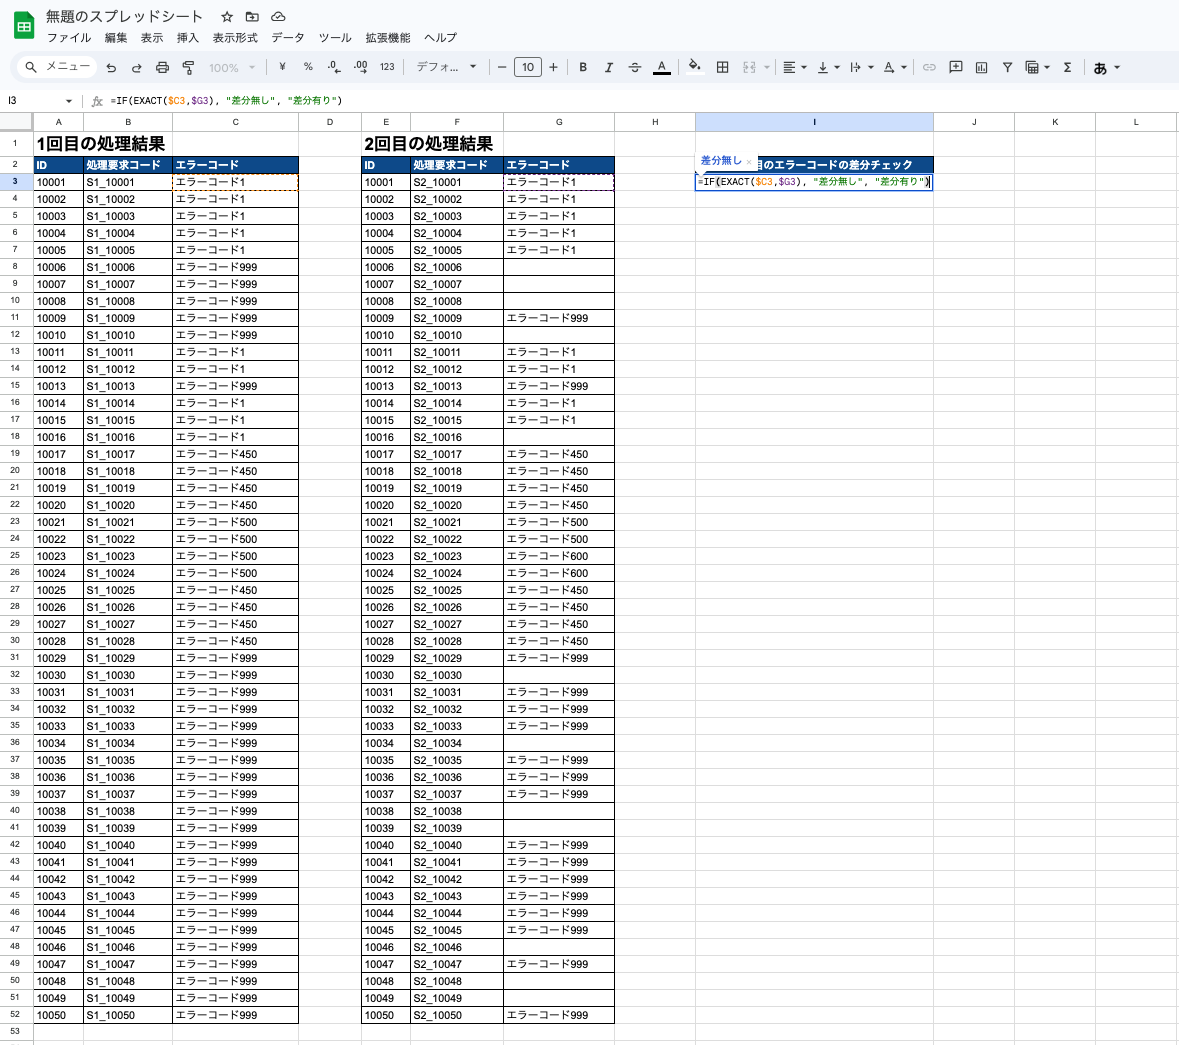Image resolution: width=1179 pixels, height=1045 pixels.
Task: Open fill color picker
Action: click(695, 67)
